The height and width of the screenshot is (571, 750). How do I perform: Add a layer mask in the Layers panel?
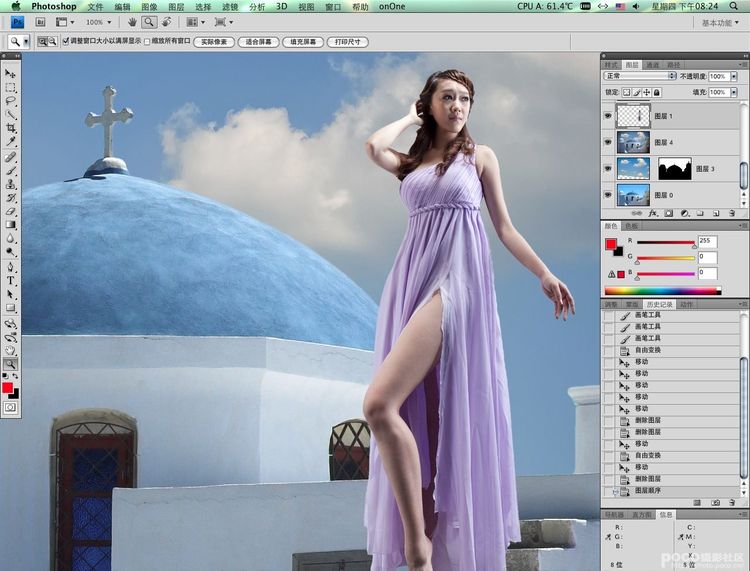(669, 213)
